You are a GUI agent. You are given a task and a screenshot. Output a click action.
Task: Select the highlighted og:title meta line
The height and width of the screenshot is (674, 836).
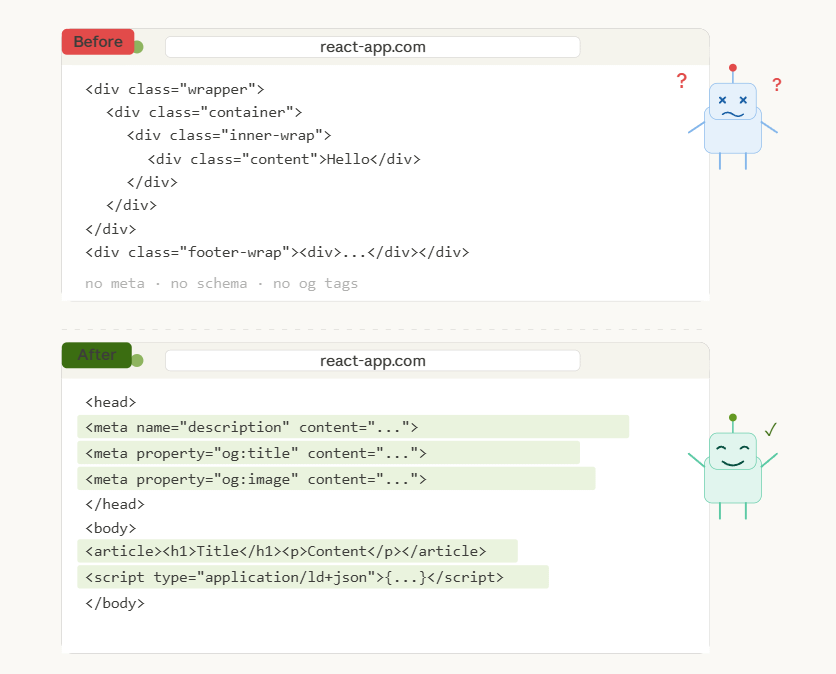[x=328, y=453]
